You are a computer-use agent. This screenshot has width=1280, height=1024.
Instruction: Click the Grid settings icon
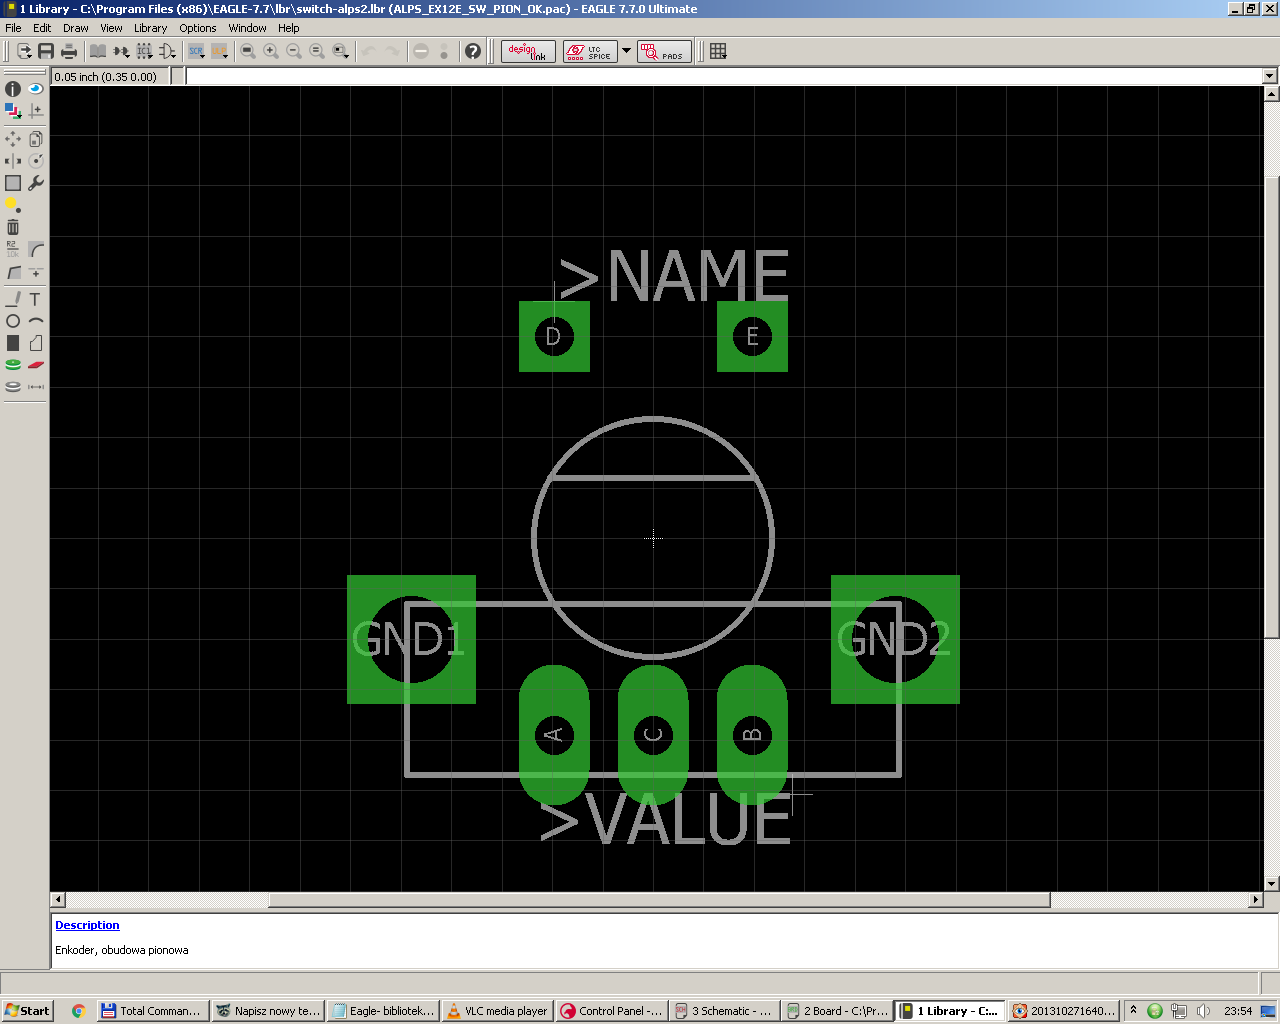(x=718, y=51)
